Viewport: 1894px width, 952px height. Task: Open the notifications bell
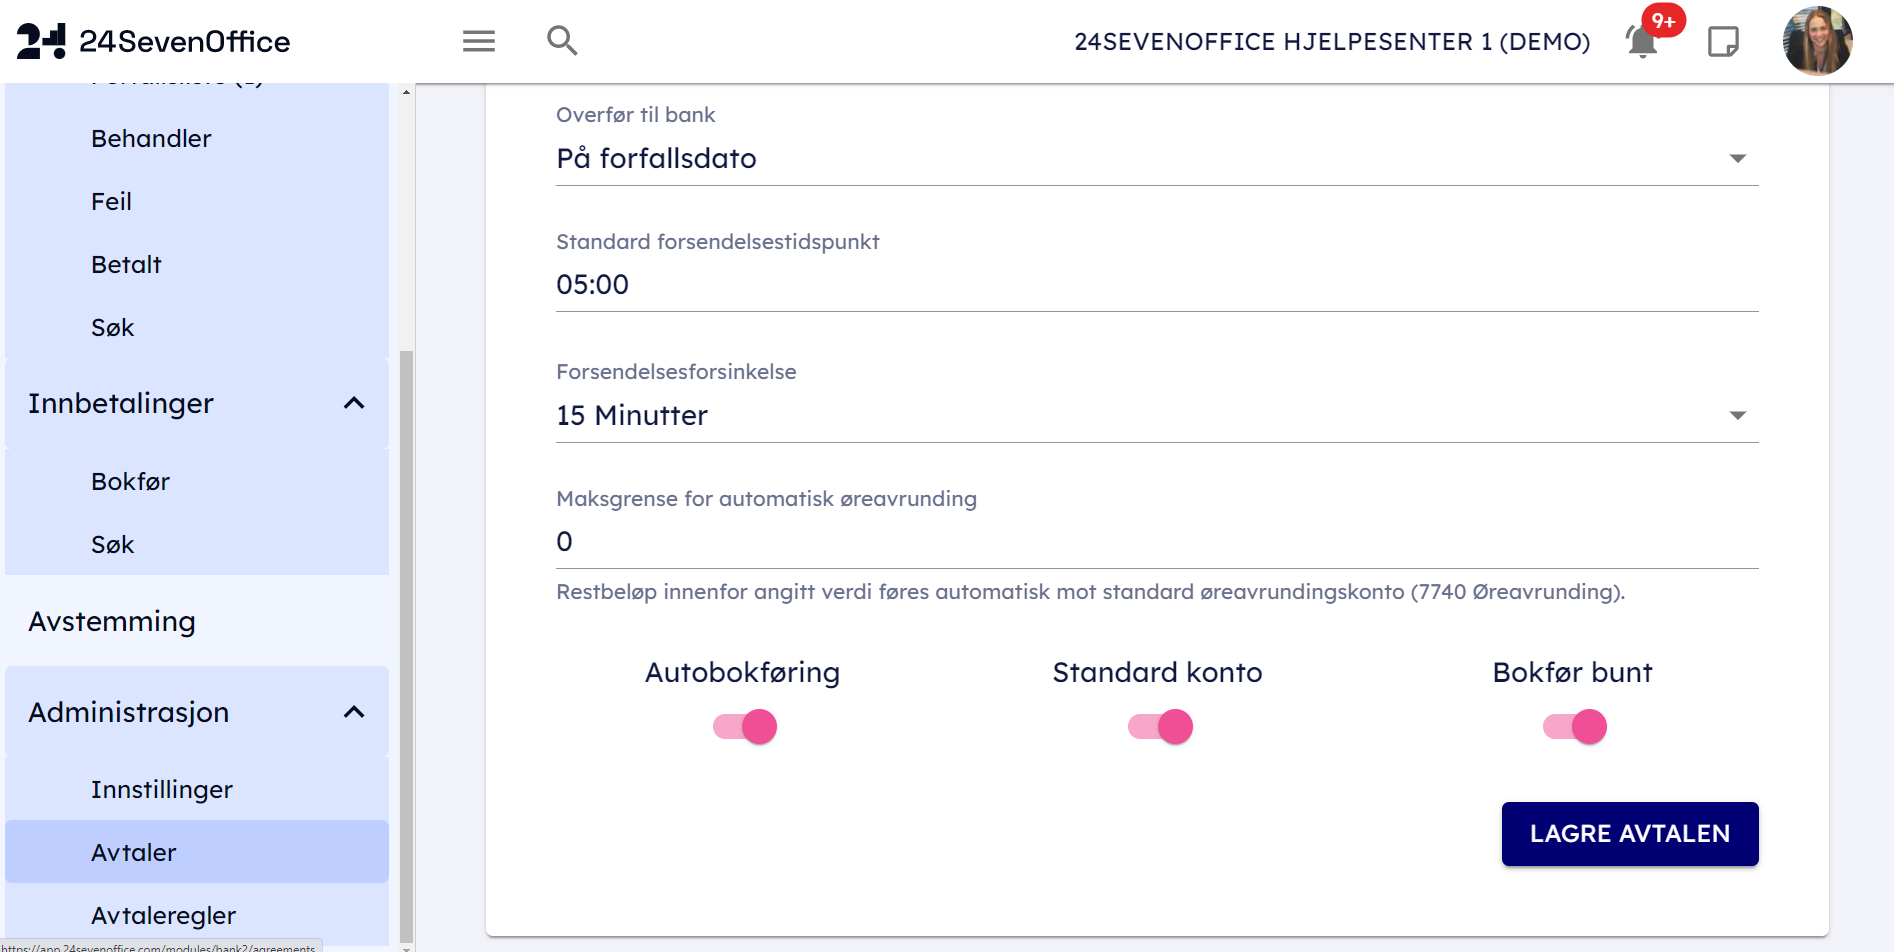[1642, 42]
